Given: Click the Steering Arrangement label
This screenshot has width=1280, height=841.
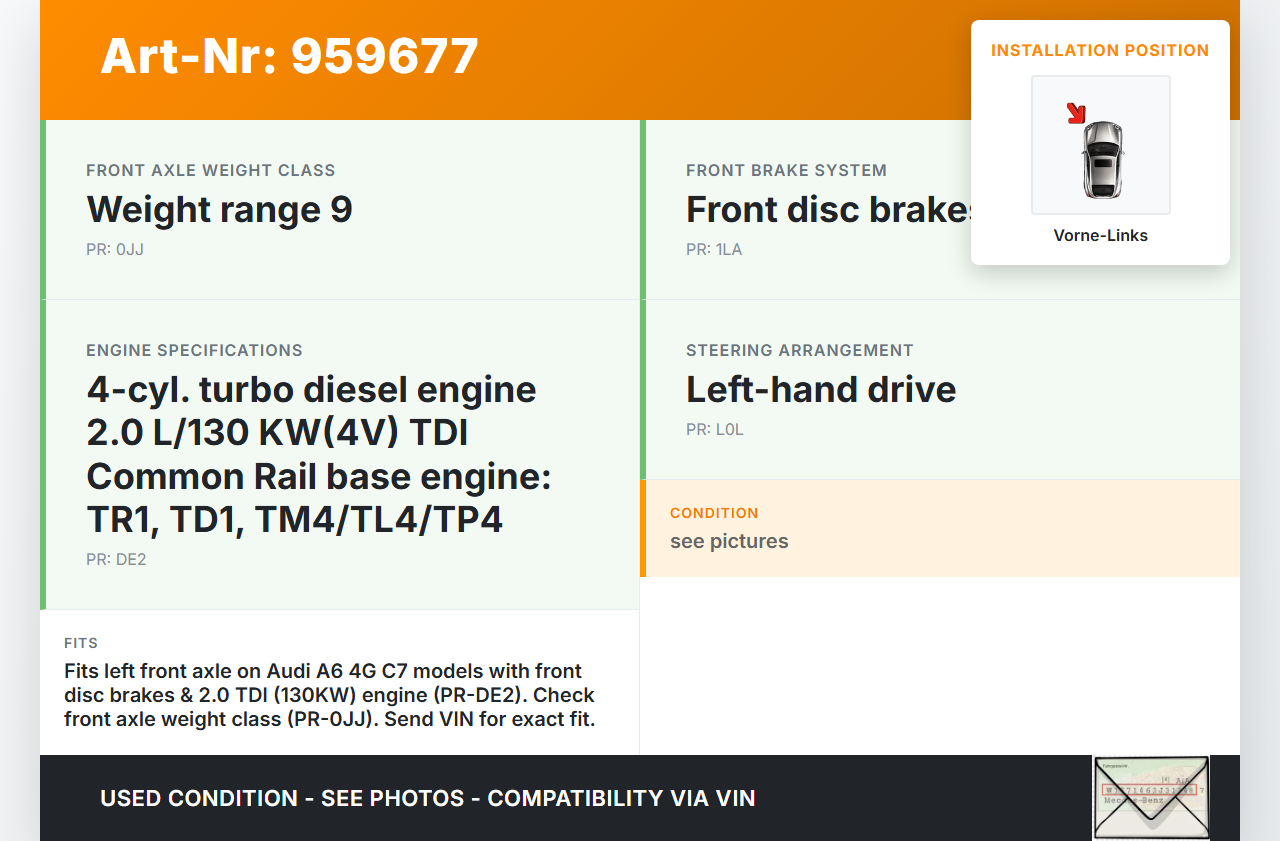Looking at the screenshot, I should click(799, 350).
